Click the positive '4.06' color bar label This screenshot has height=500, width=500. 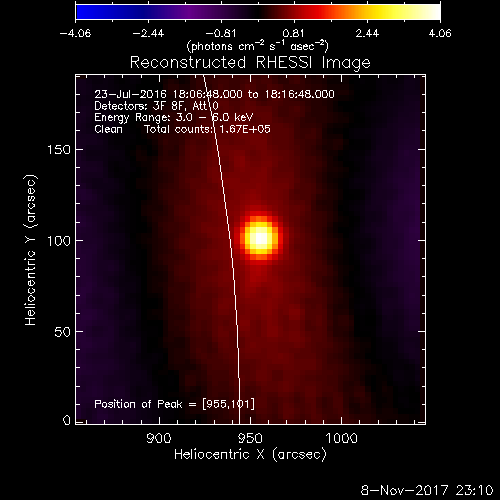coord(440,33)
